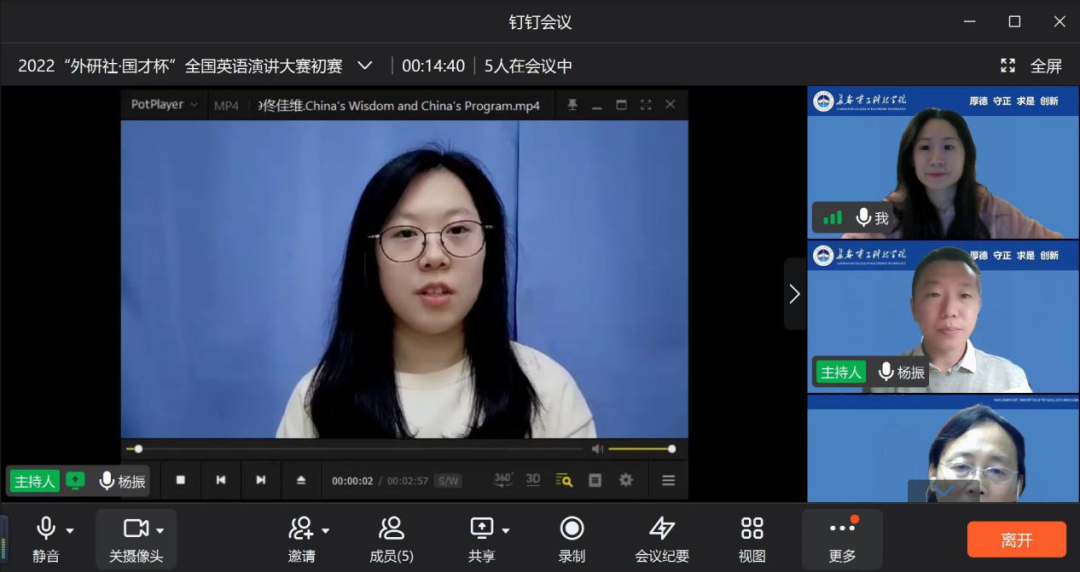Click 杨振 mic icon in participant thumbnail
This screenshot has height=572, width=1080.
click(x=886, y=372)
